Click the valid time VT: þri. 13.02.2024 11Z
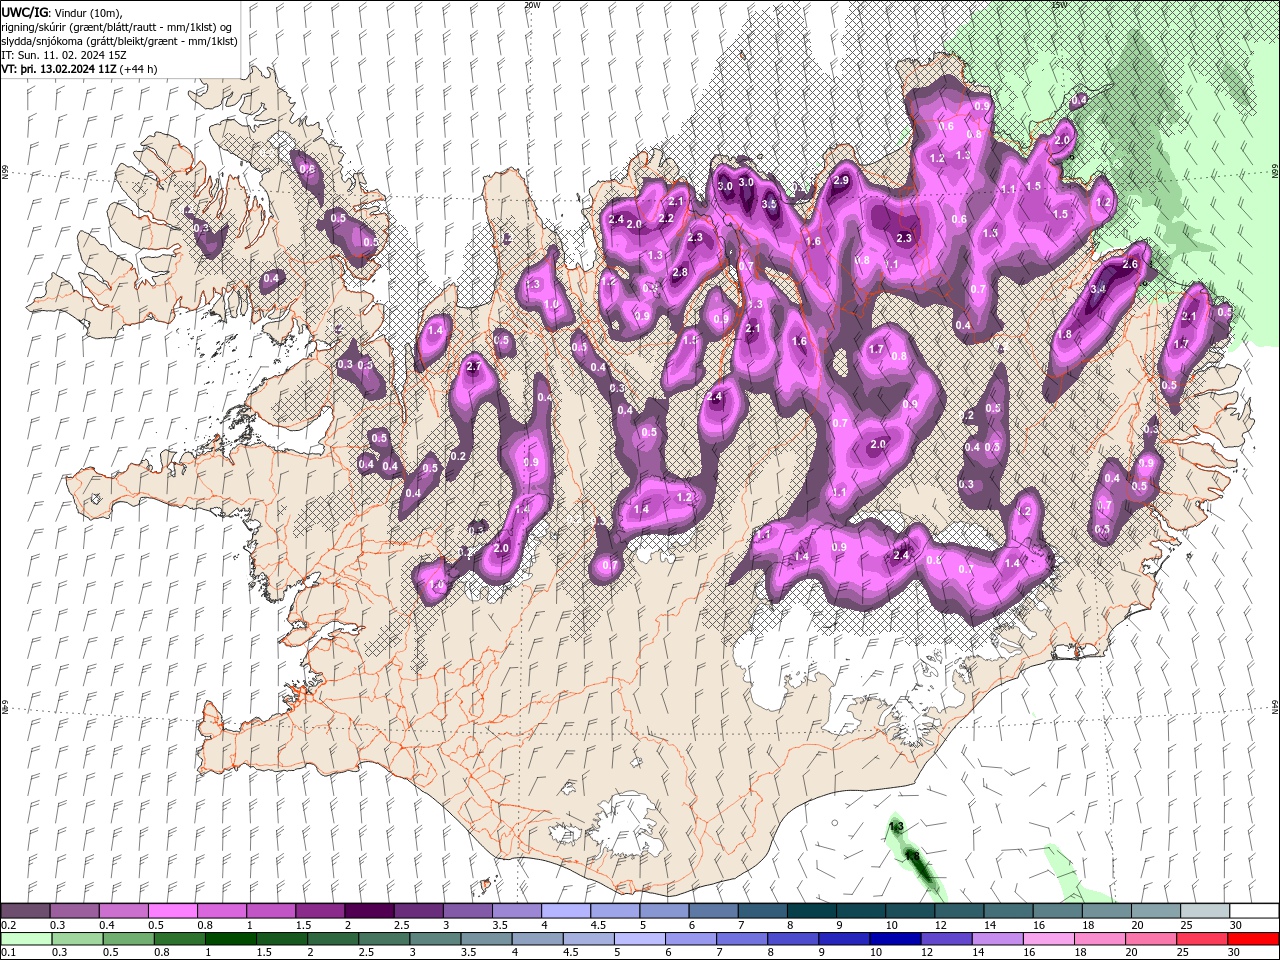Viewport: 1280px width, 960px height. point(59,69)
